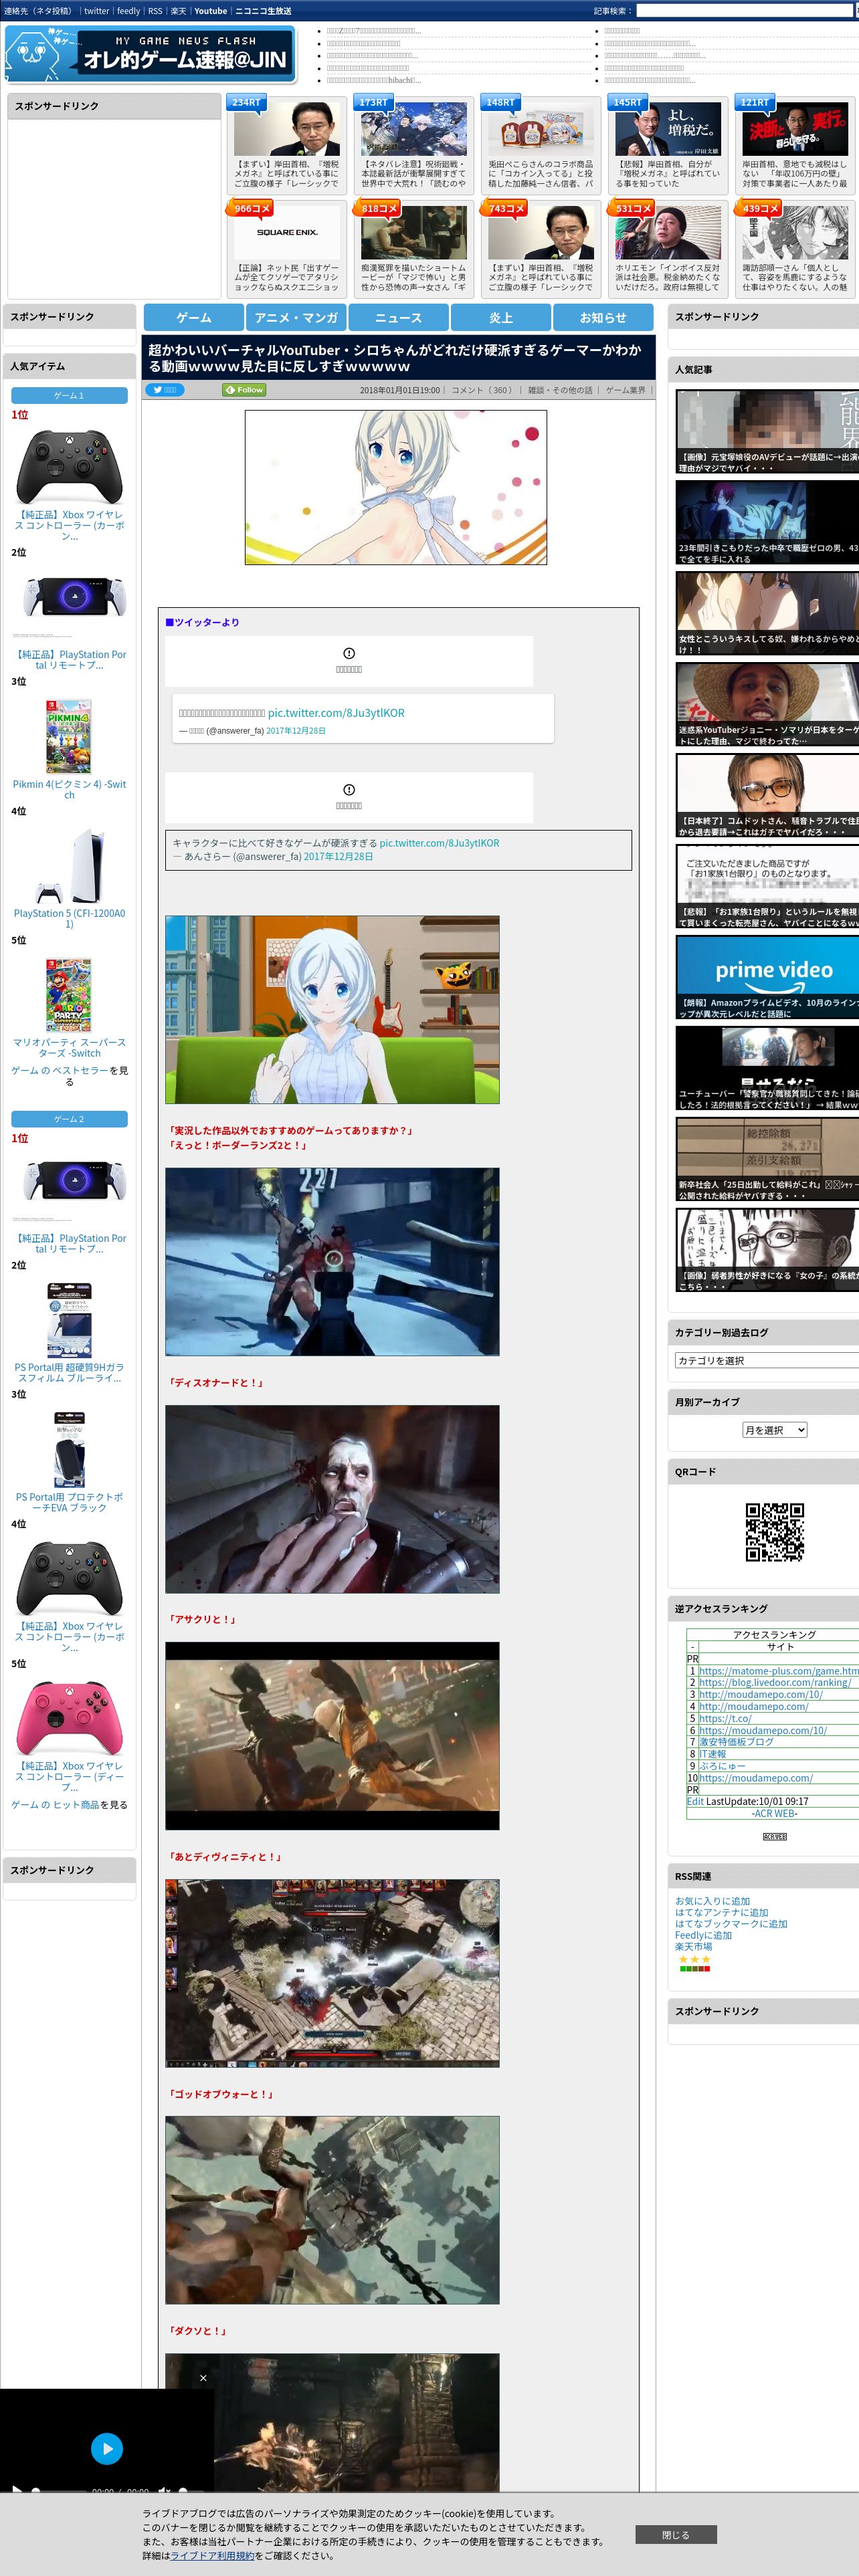
Task: Select the ゲーム1 ranking tab
Action: 69,396
